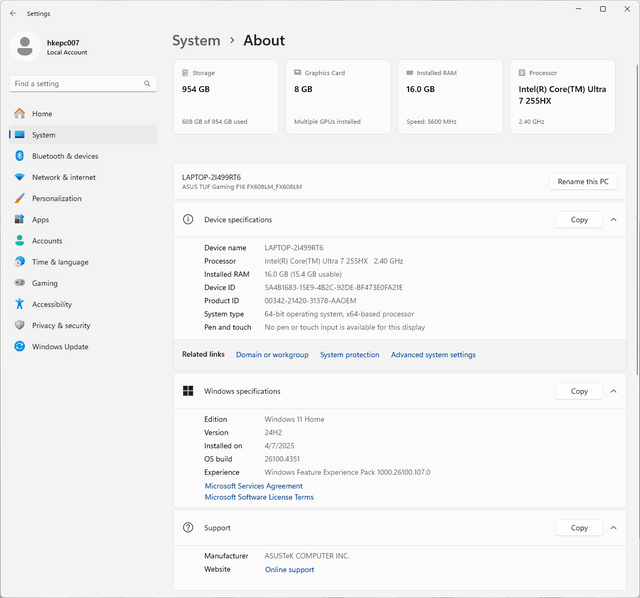This screenshot has width=640, height=598.
Task: Open the Online support link
Action: [289, 569]
